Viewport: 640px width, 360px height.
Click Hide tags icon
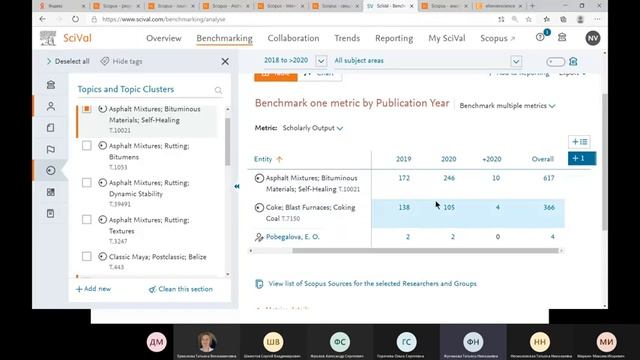(105, 61)
